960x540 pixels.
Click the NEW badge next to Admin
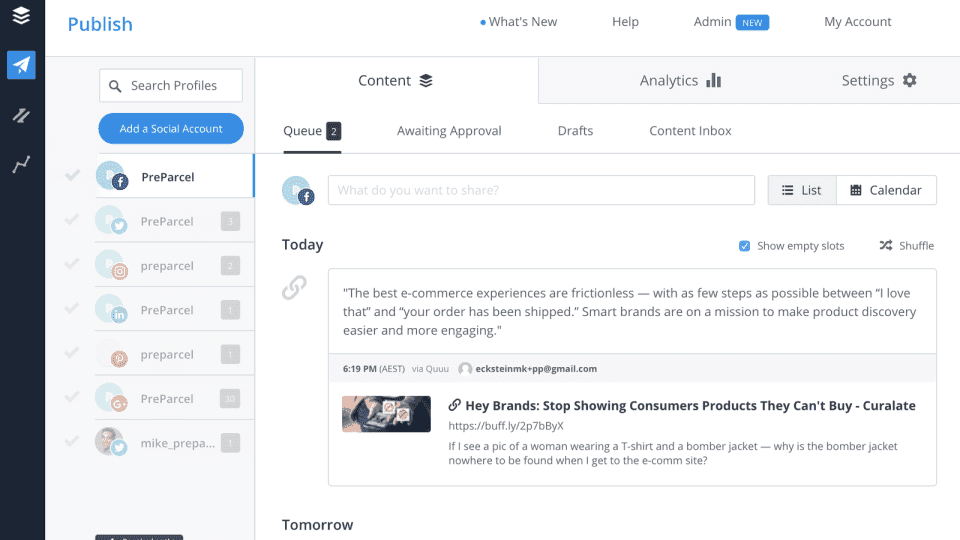tap(752, 23)
